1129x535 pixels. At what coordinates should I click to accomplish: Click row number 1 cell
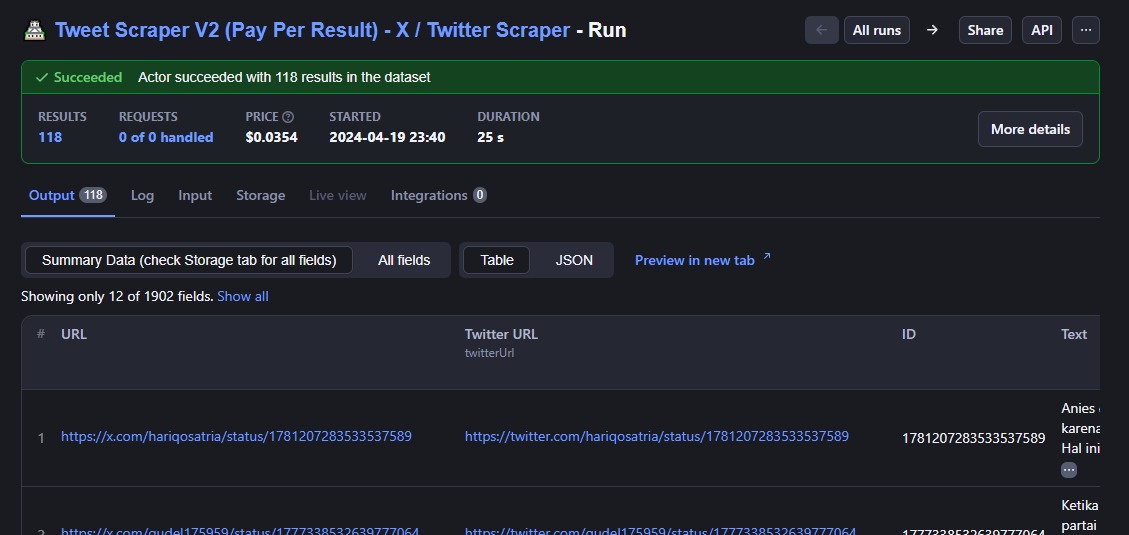(x=41, y=438)
